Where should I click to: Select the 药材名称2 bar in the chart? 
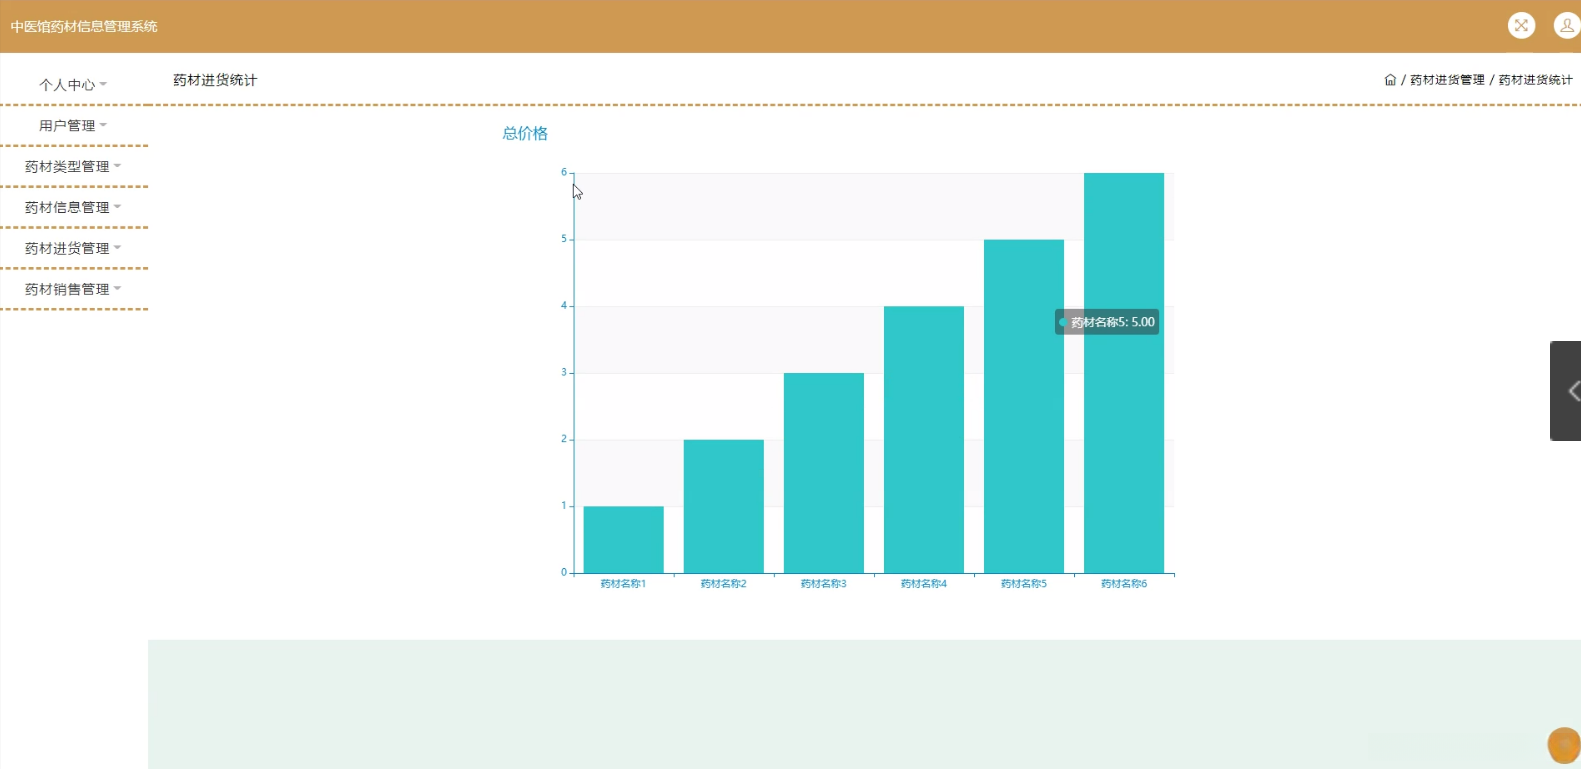tap(724, 506)
